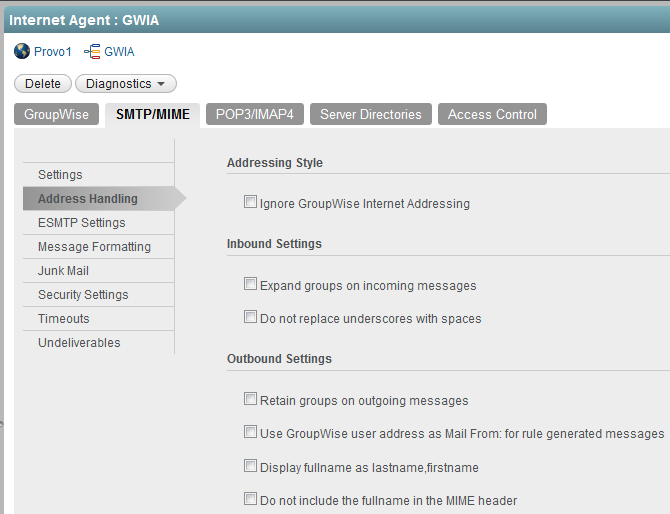Check Do not include fullname in MIME header

click(x=251, y=498)
